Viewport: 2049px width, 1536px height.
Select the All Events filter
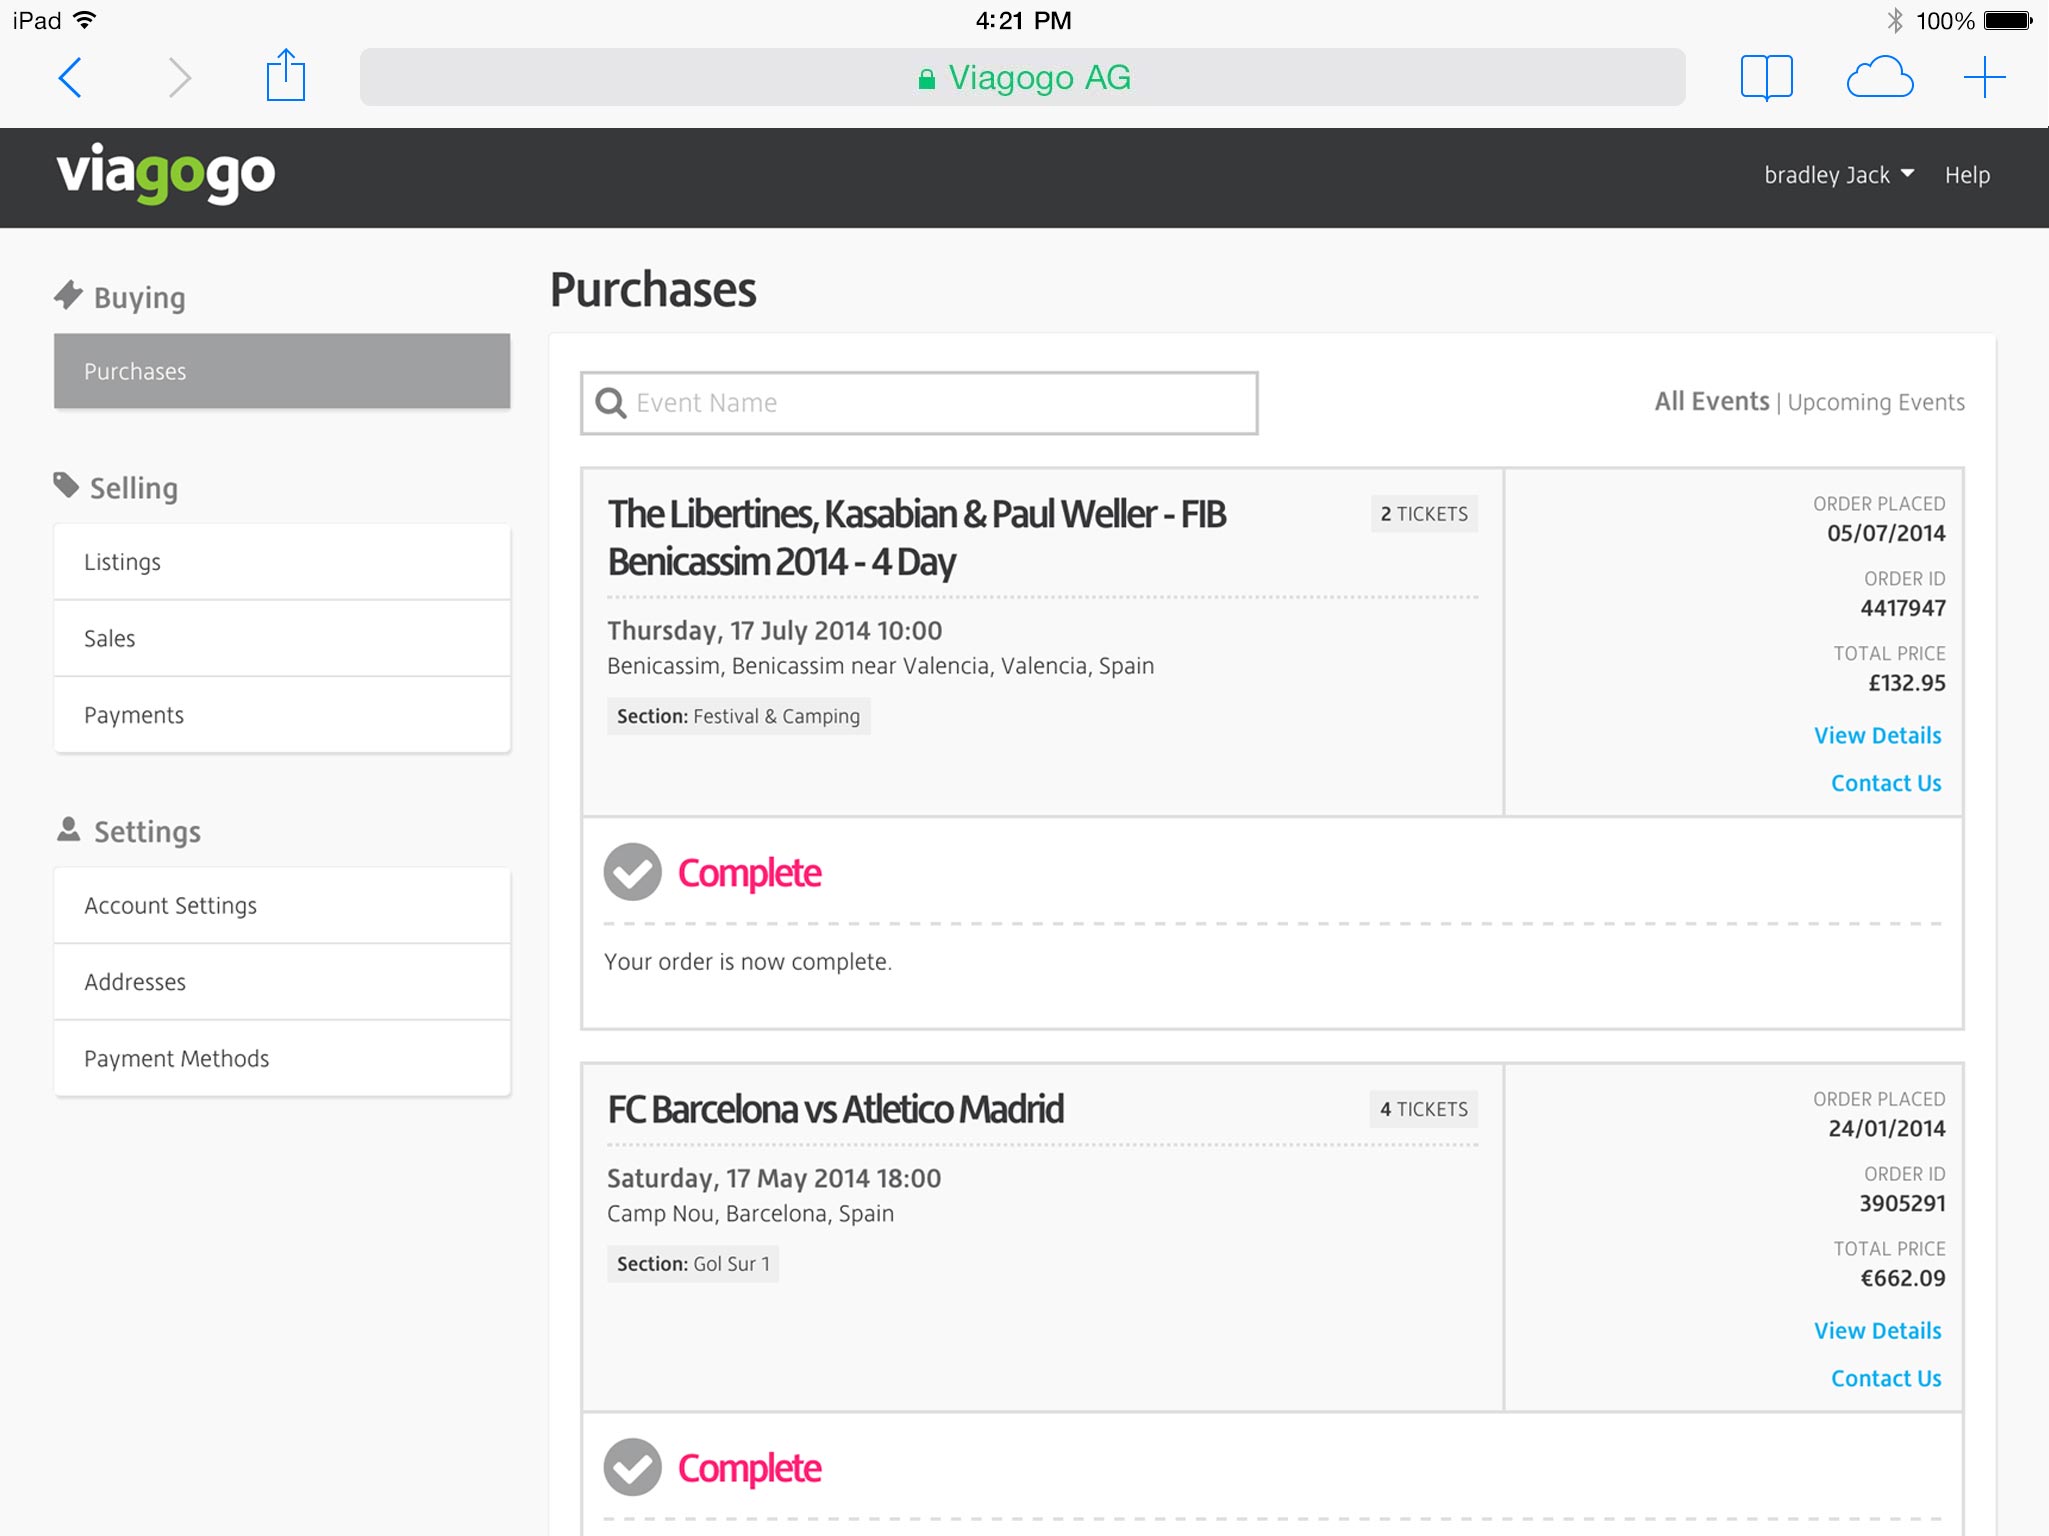(x=1711, y=402)
